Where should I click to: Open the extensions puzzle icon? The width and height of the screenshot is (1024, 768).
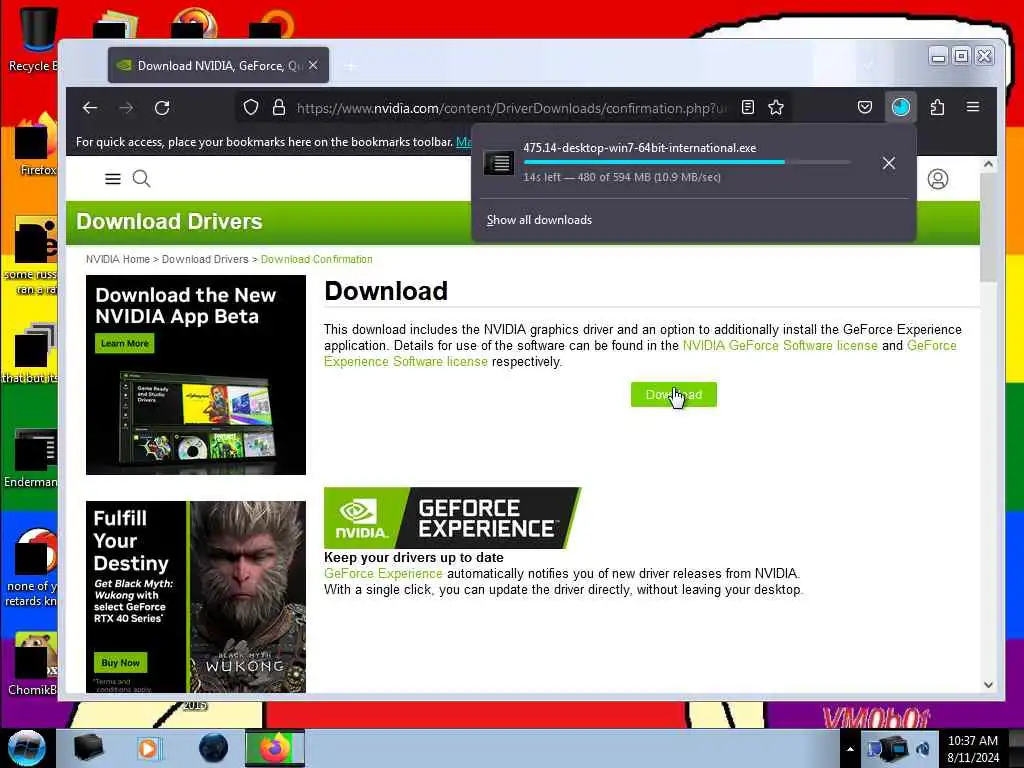click(x=937, y=107)
